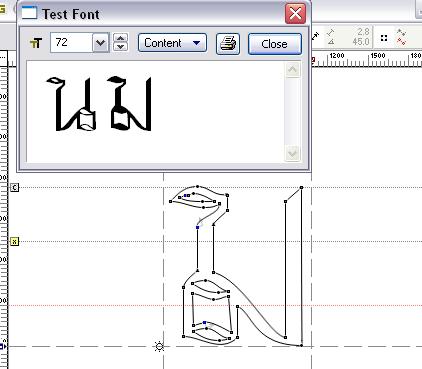Viewport: 422px width, 369px height.
Task: Click the length and angle readout icon
Action: (331, 37)
